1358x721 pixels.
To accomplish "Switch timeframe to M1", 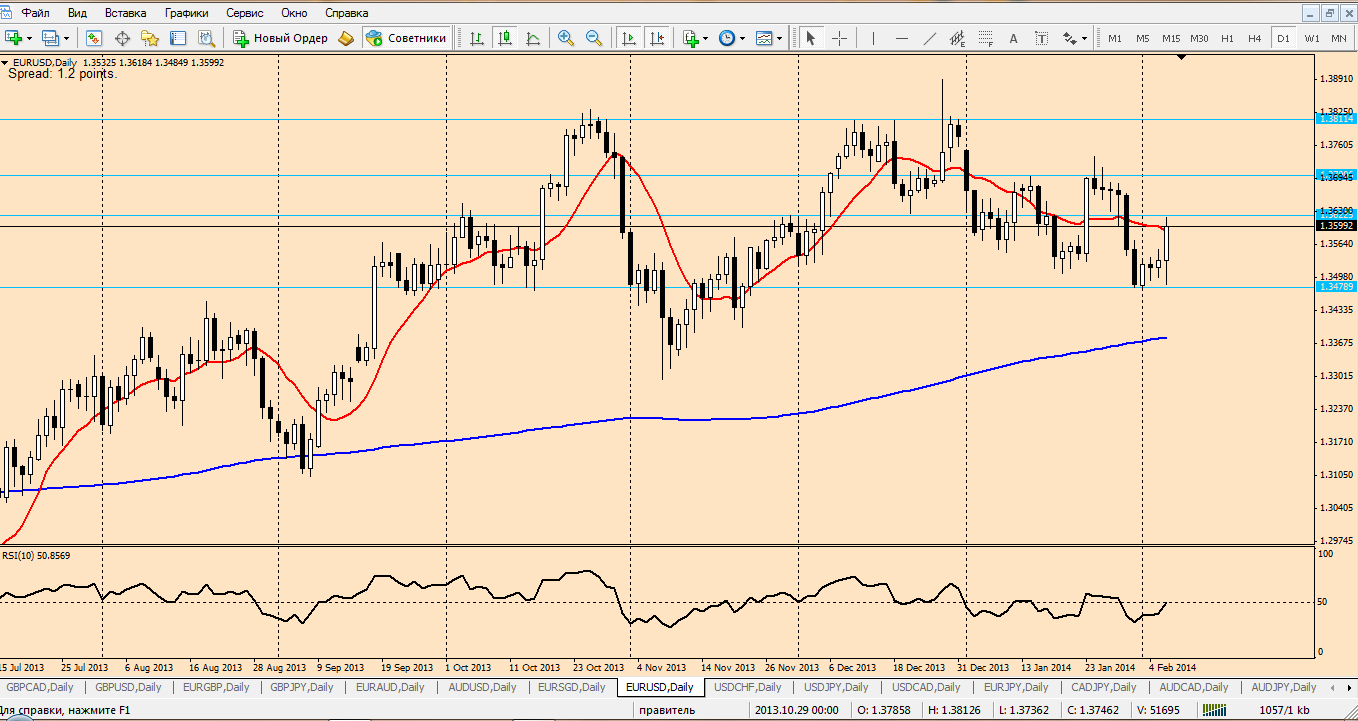I will pyautogui.click(x=1114, y=38).
